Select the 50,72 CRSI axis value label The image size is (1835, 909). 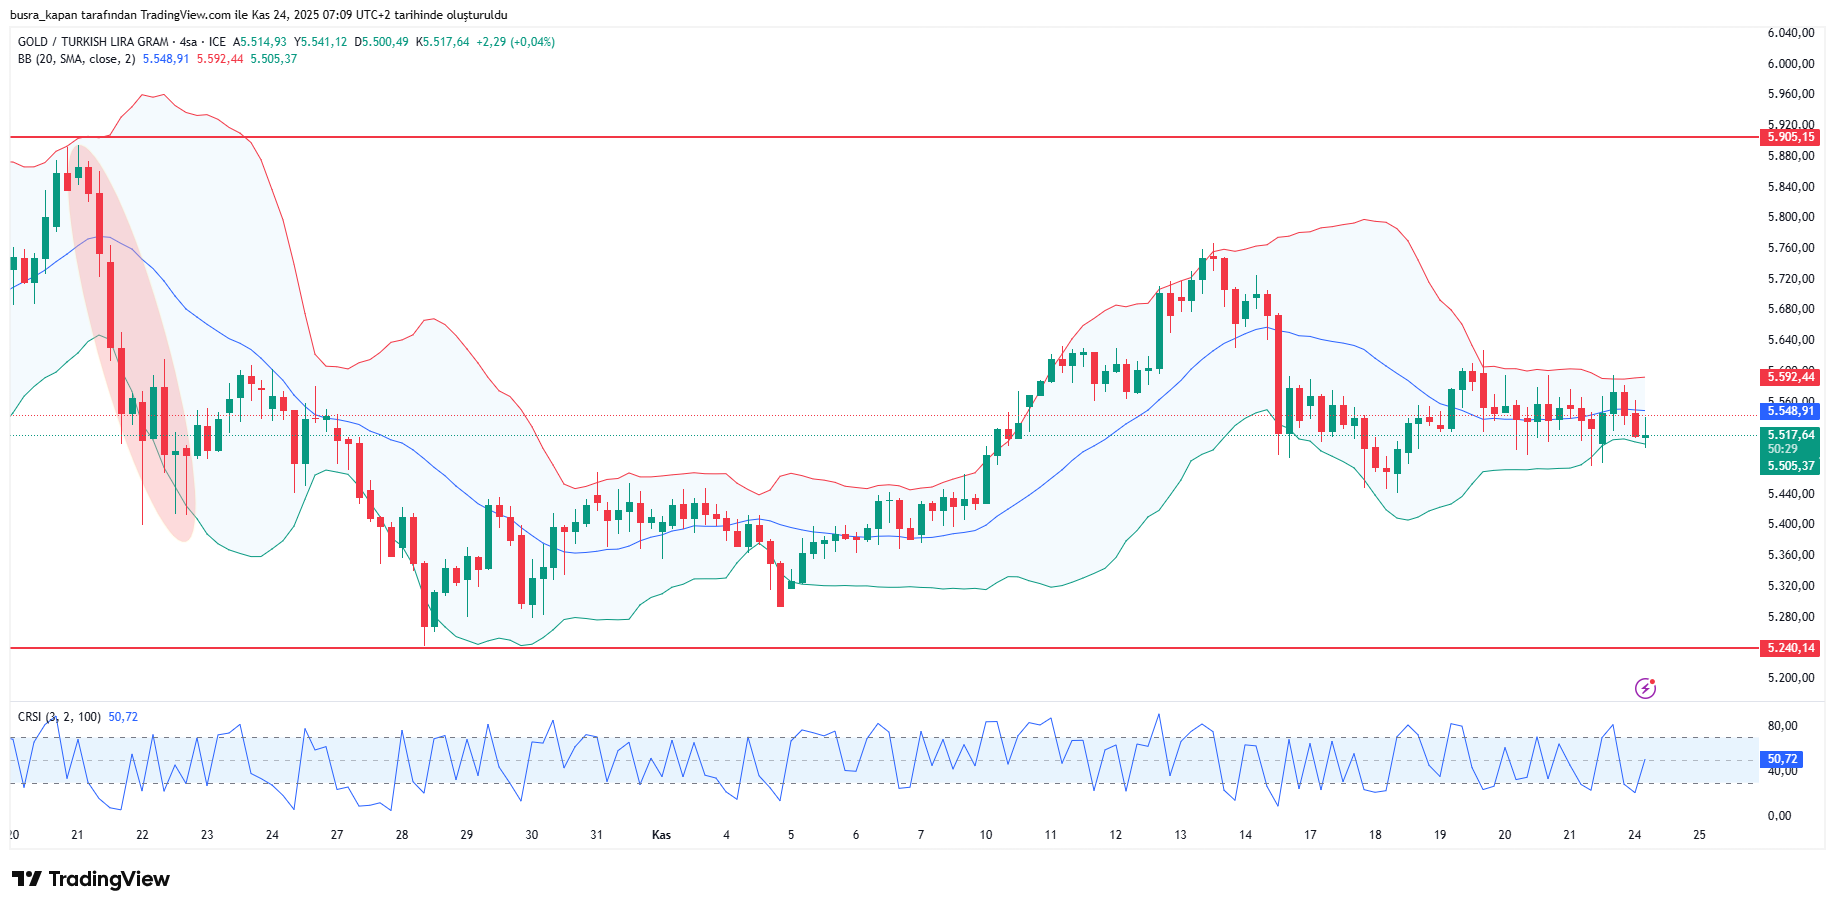[x=1781, y=759]
